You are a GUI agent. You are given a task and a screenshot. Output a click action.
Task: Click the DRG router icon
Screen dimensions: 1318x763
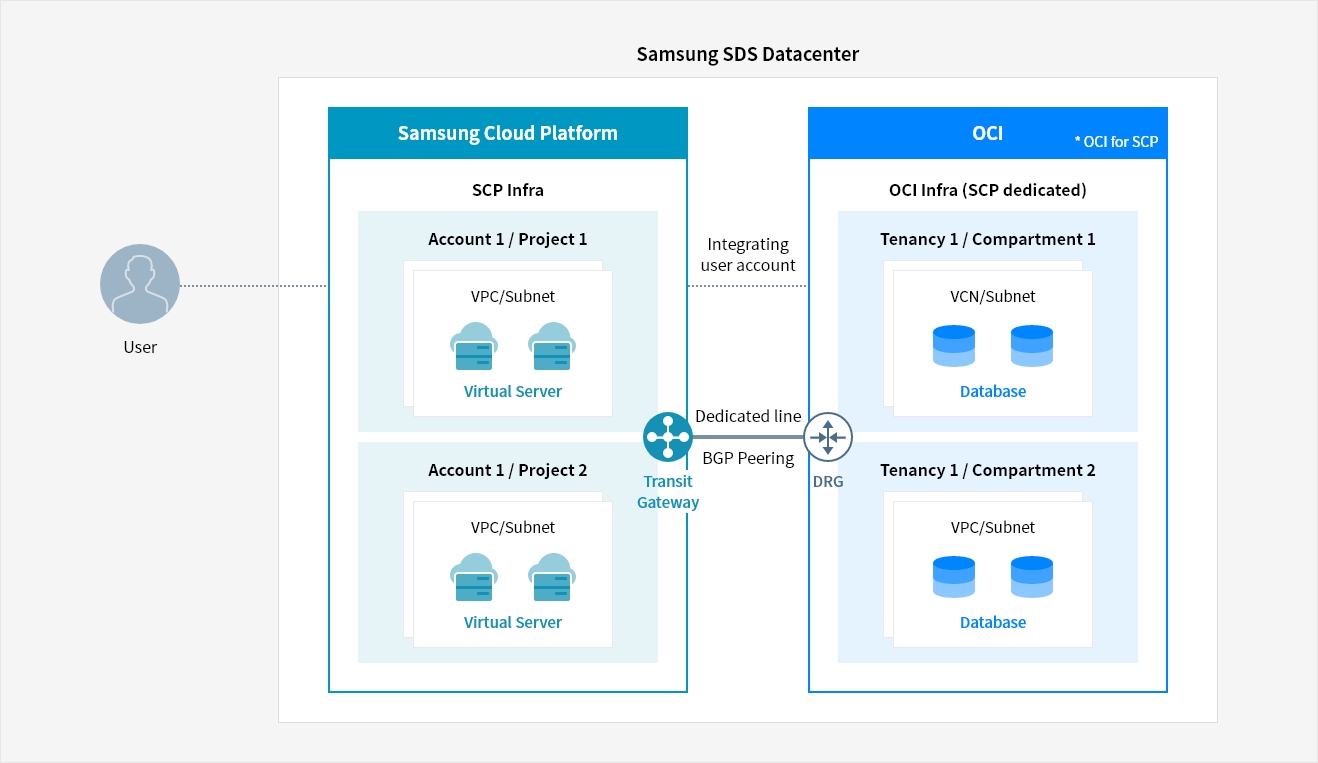(x=828, y=437)
